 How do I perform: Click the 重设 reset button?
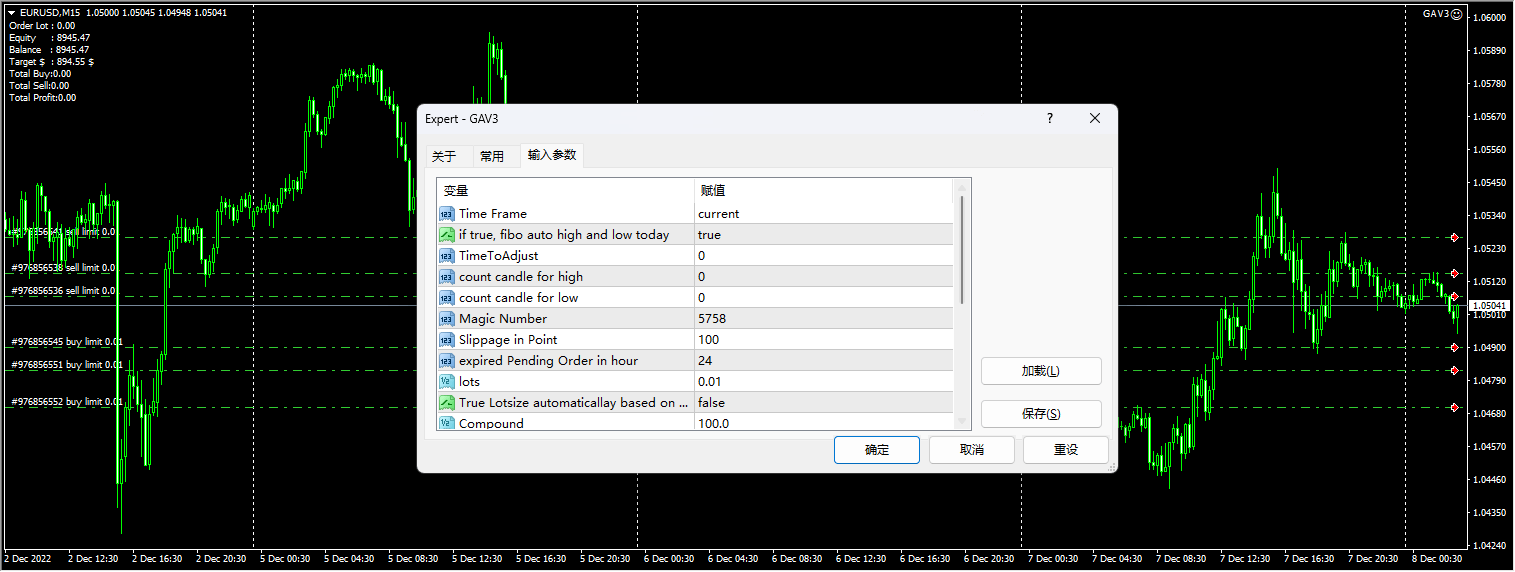[x=1066, y=450]
